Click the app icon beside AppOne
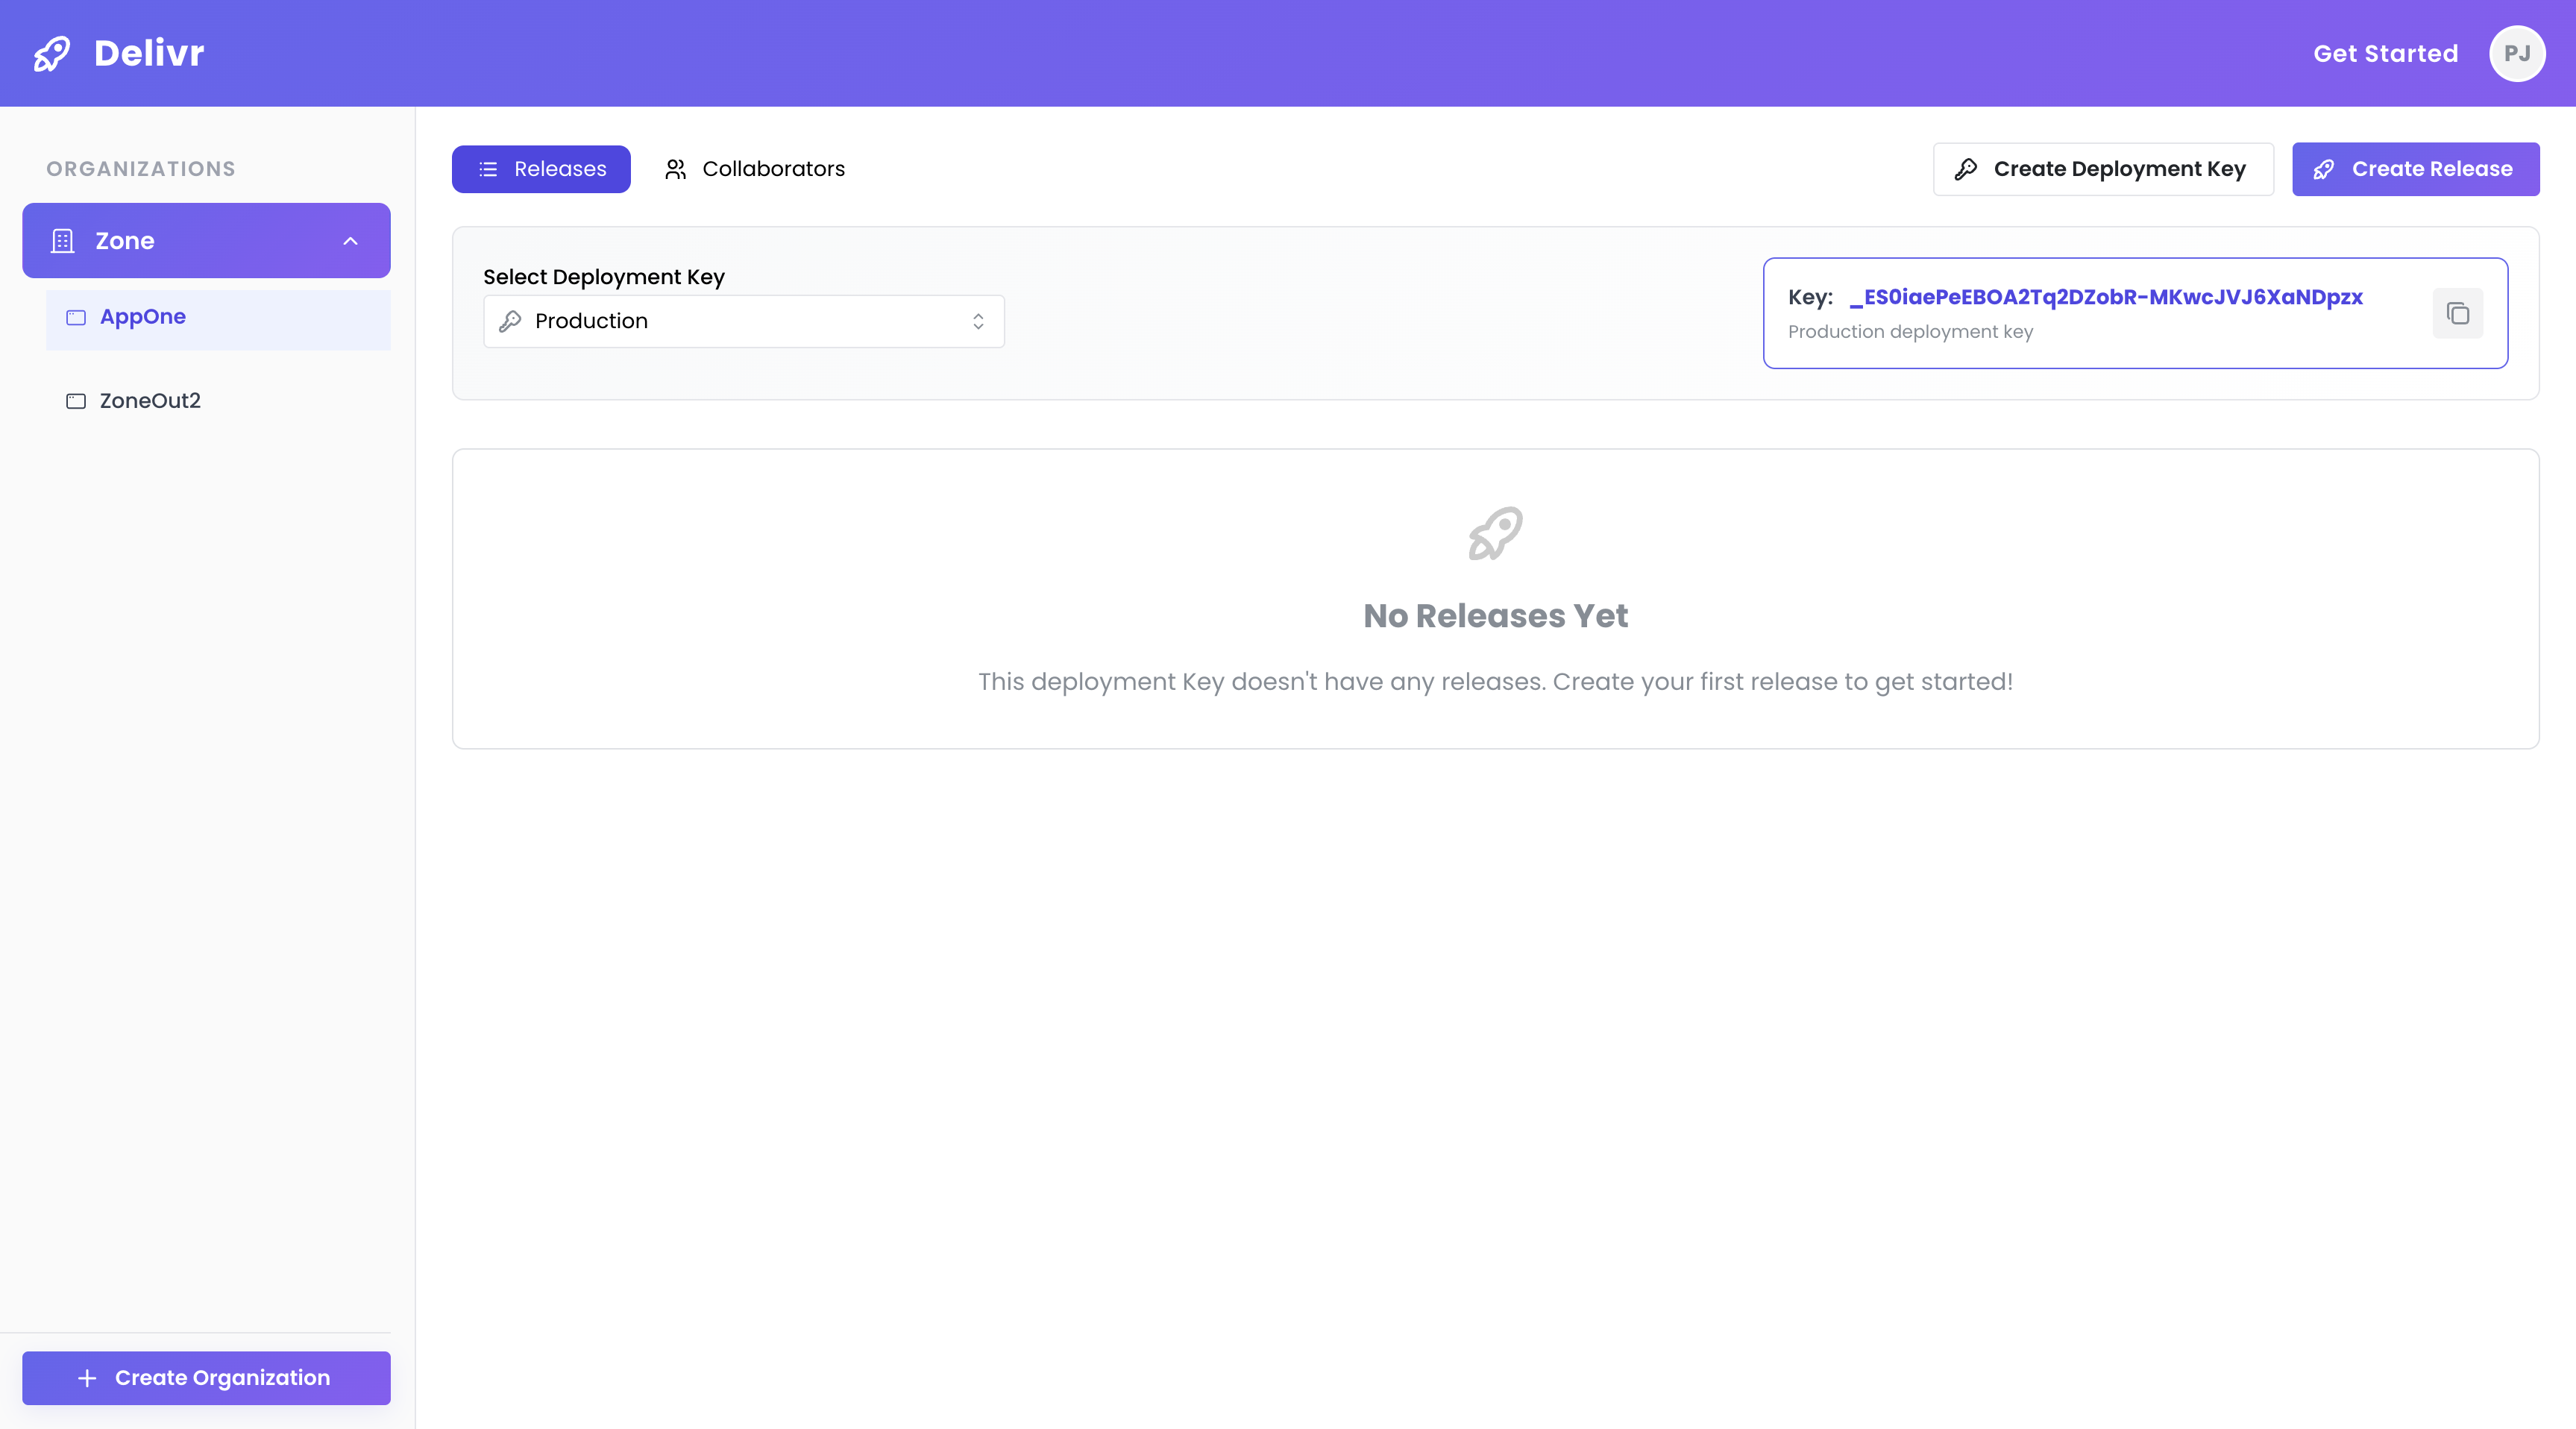This screenshot has width=2576, height=1429. (76, 318)
